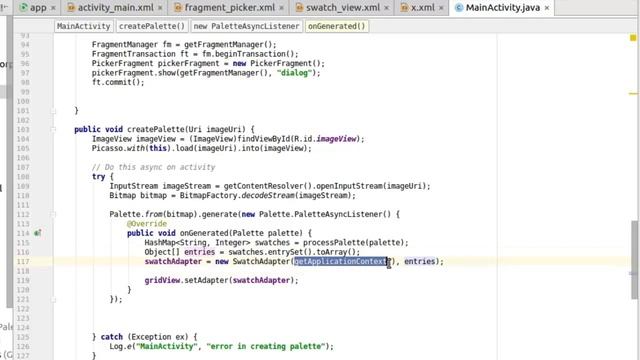The image size is (640, 360).
Task: Select the new PaletteAsyncListener breadcrumb
Action: 246,26
